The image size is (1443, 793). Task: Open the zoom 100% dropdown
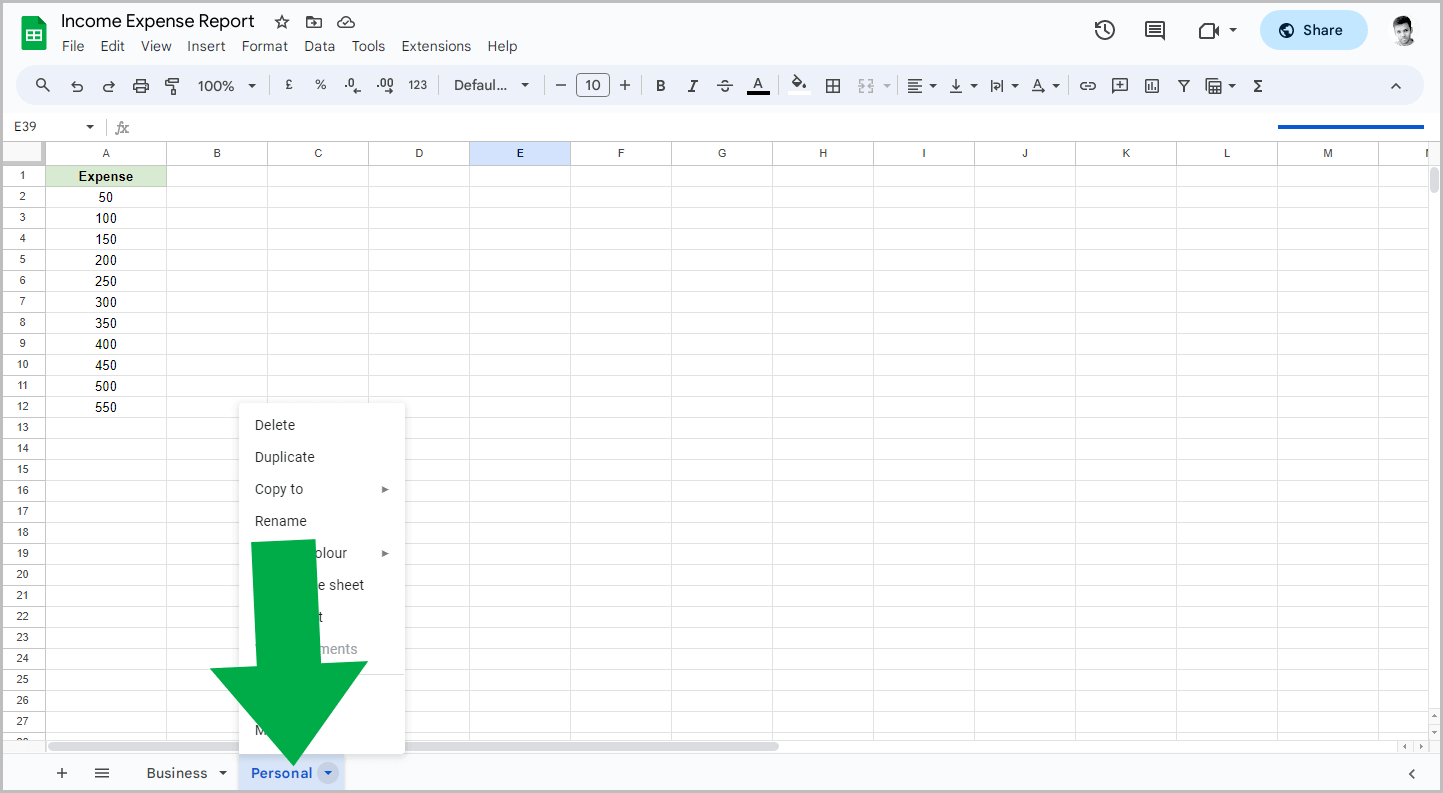[x=227, y=86]
